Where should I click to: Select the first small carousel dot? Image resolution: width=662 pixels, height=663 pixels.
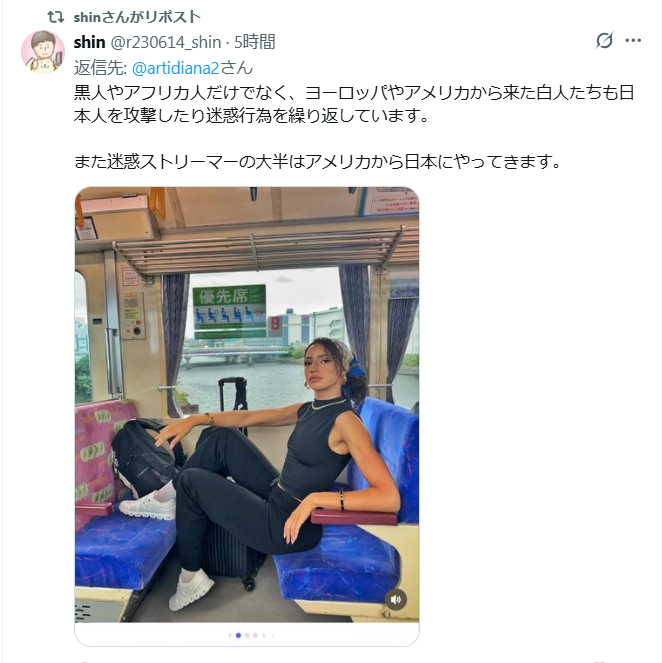[230, 636]
